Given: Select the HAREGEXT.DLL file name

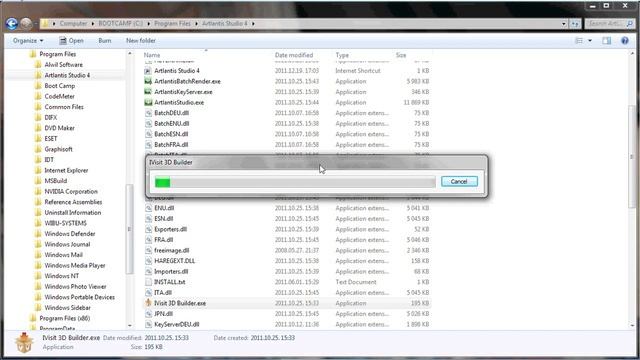Looking at the screenshot, I should click(x=174, y=261).
